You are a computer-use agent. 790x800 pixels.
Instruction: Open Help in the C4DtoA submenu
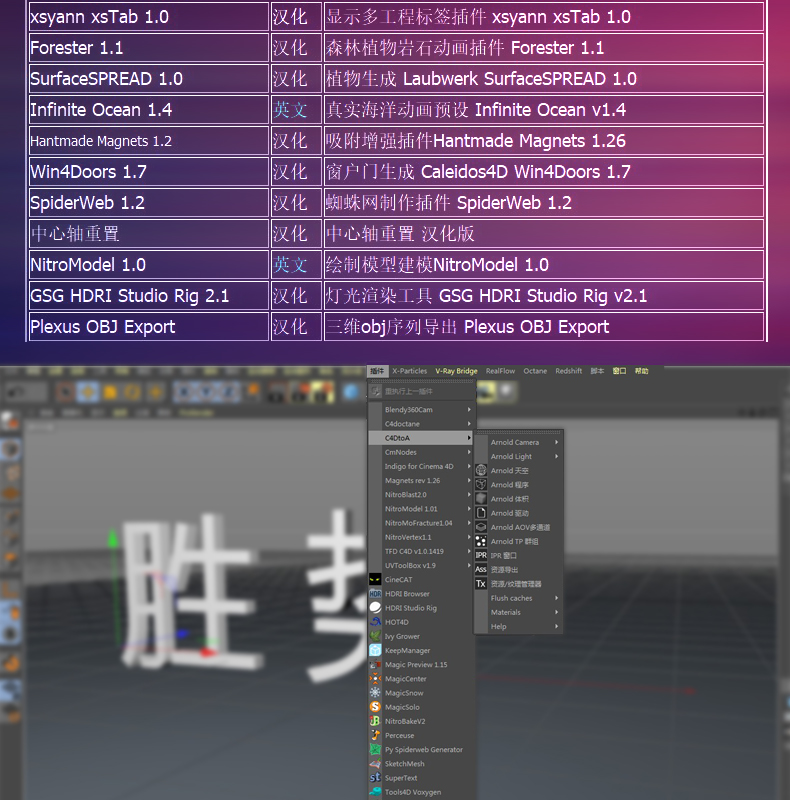coord(519,627)
